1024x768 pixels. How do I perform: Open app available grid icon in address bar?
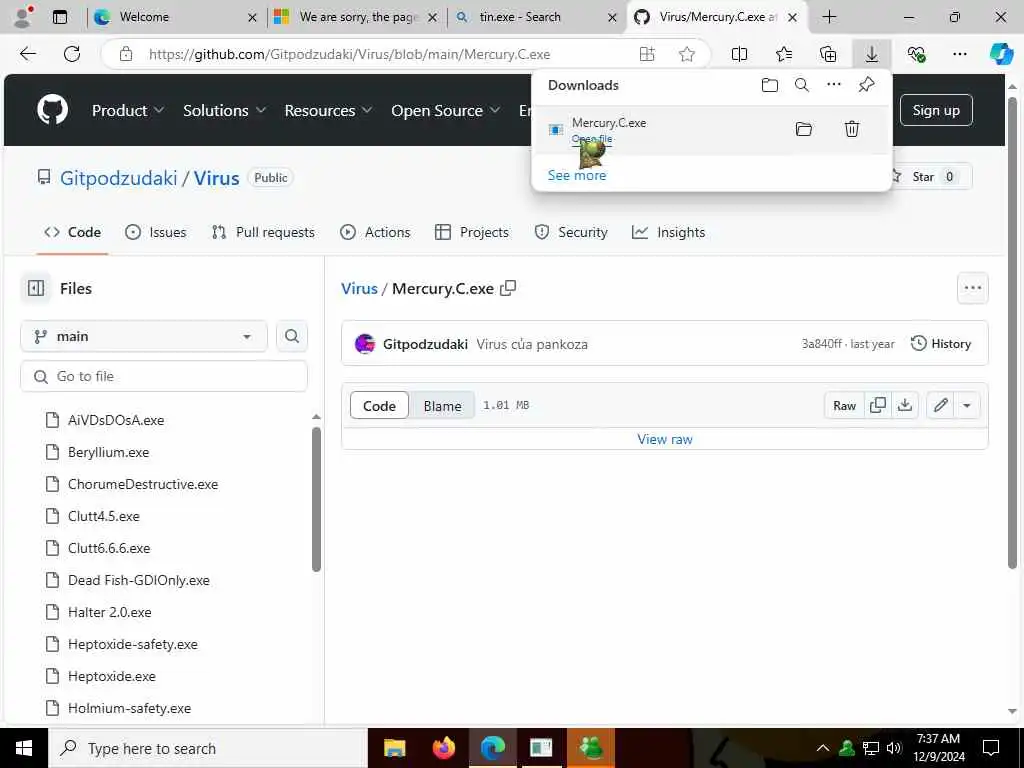[x=647, y=54]
